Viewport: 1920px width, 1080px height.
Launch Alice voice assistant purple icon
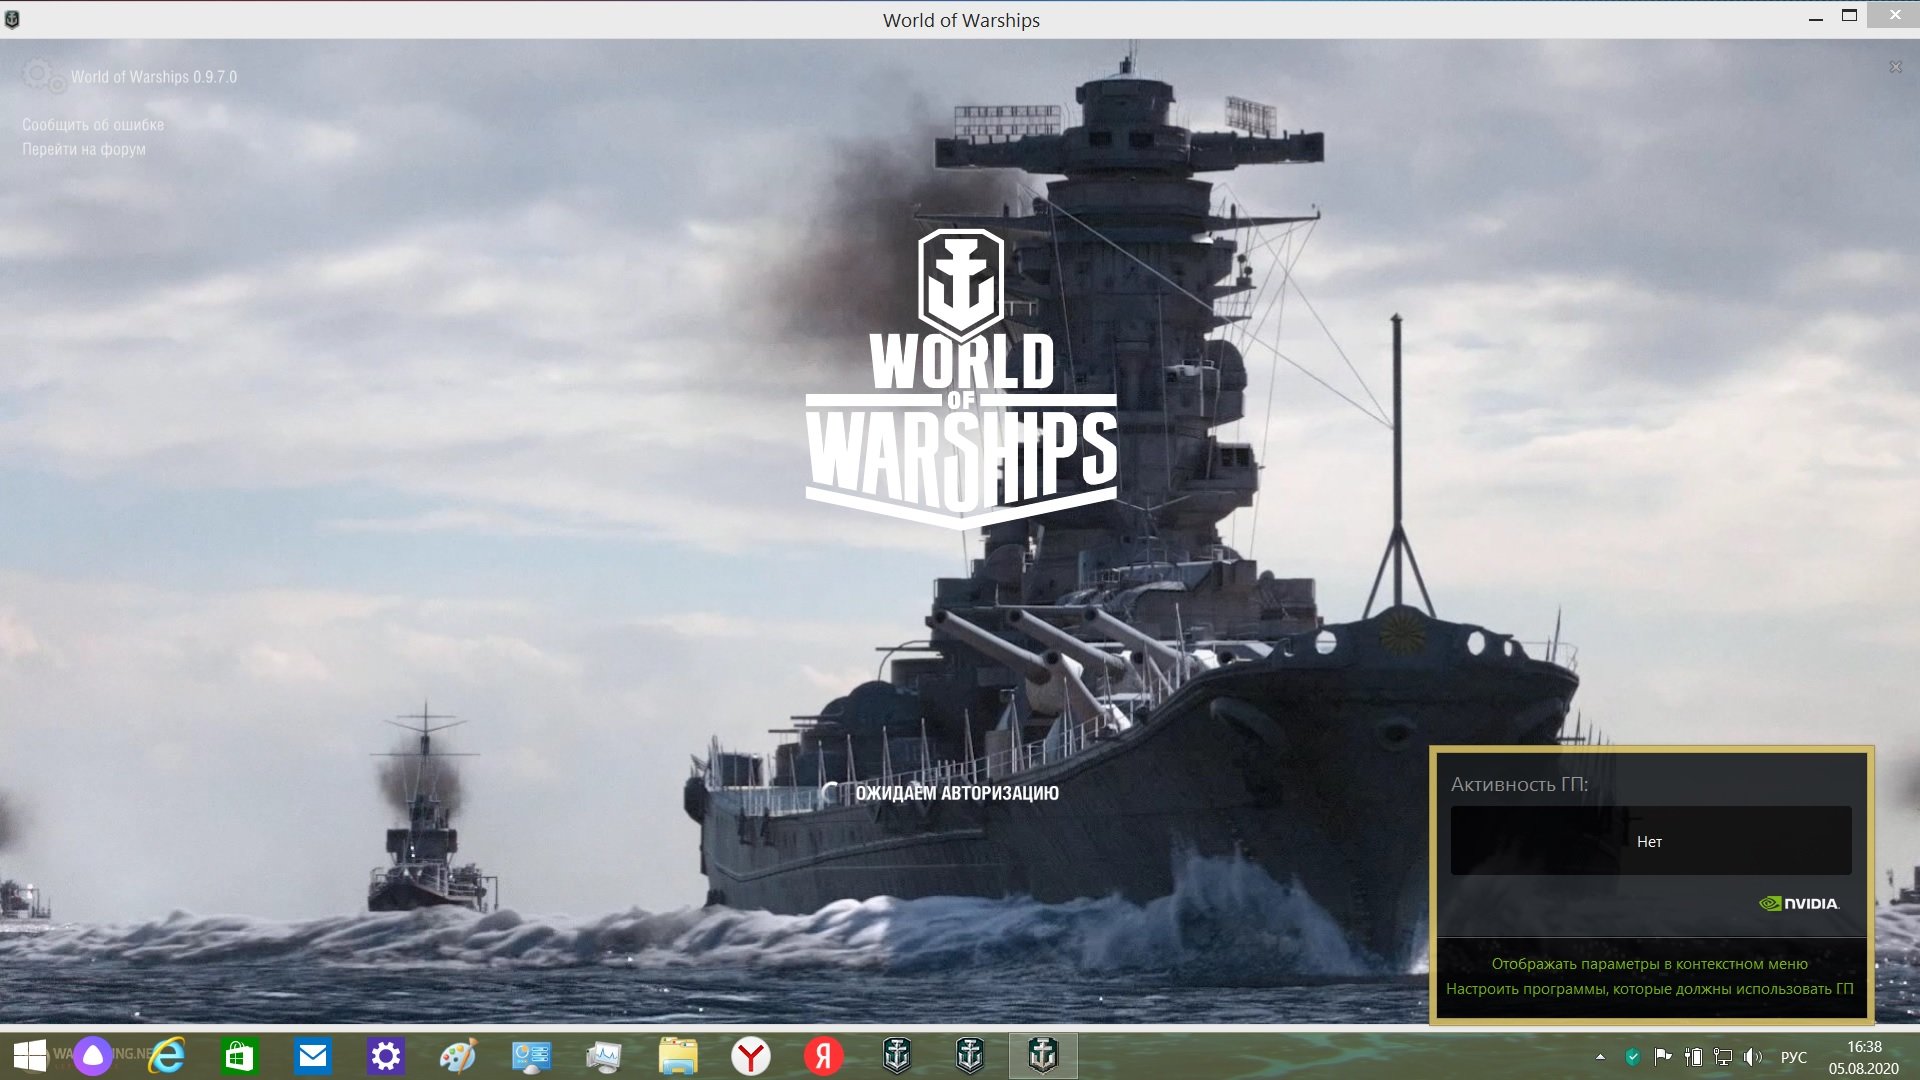[93, 1056]
